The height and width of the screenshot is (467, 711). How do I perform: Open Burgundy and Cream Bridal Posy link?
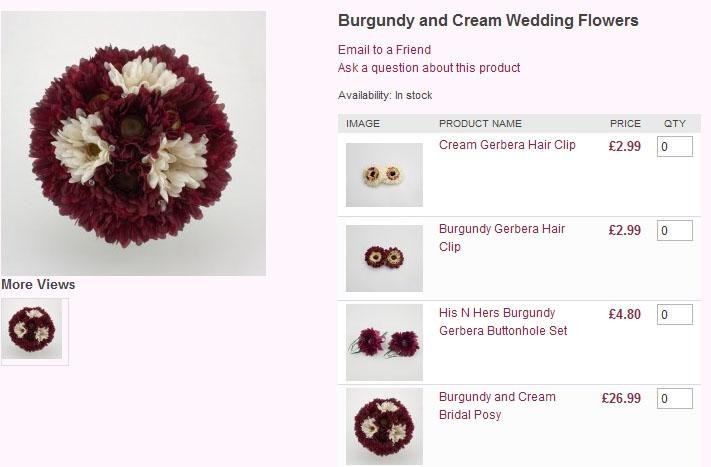(497, 406)
